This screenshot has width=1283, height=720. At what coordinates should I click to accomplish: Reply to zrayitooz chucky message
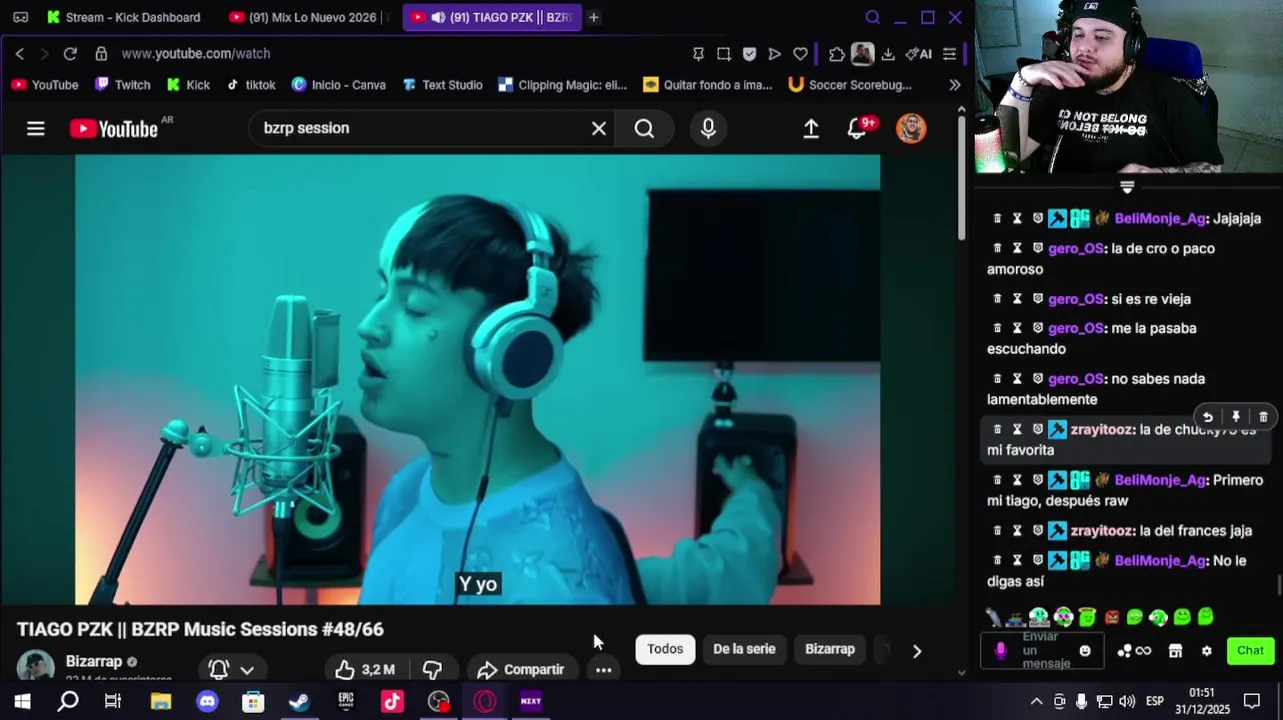click(x=1207, y=417)
